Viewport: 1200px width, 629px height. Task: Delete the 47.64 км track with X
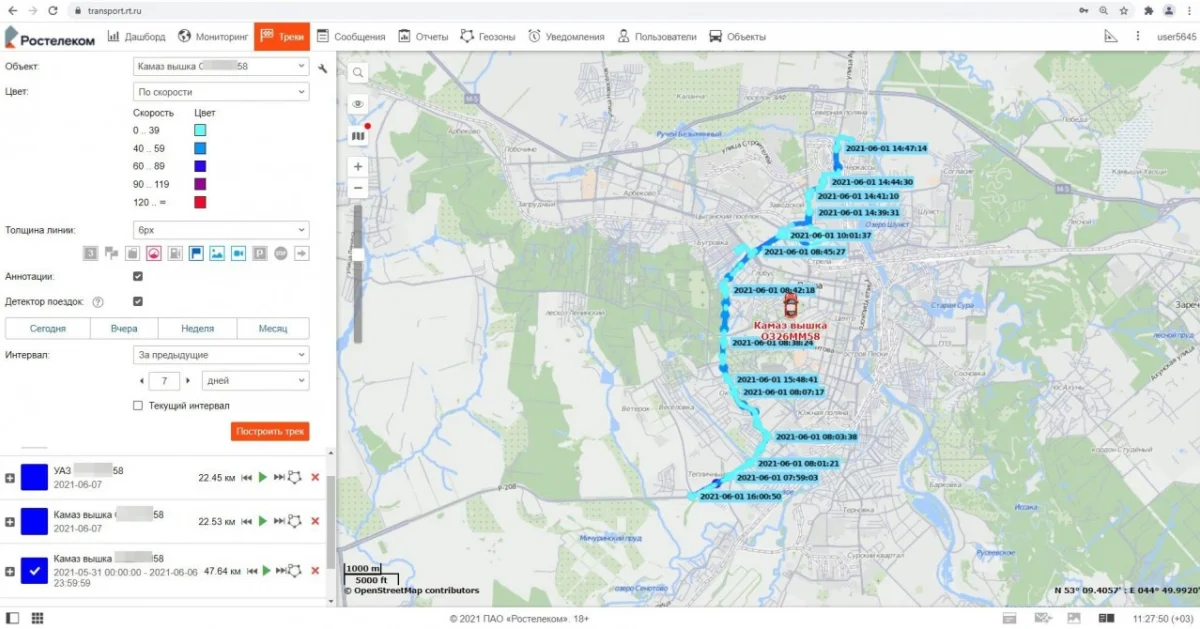315,571
